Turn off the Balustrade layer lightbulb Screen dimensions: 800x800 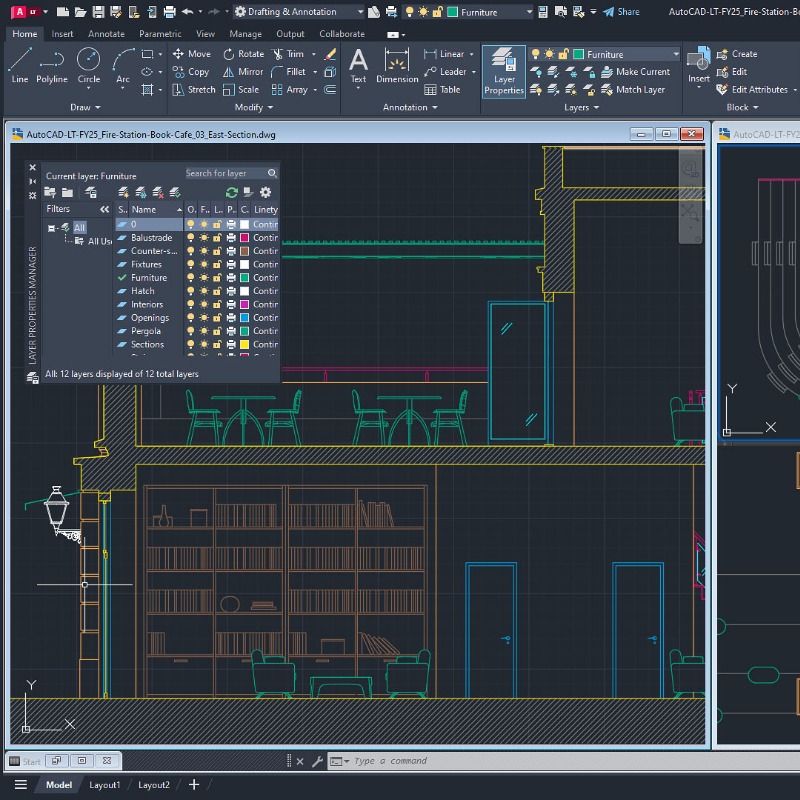190,238
